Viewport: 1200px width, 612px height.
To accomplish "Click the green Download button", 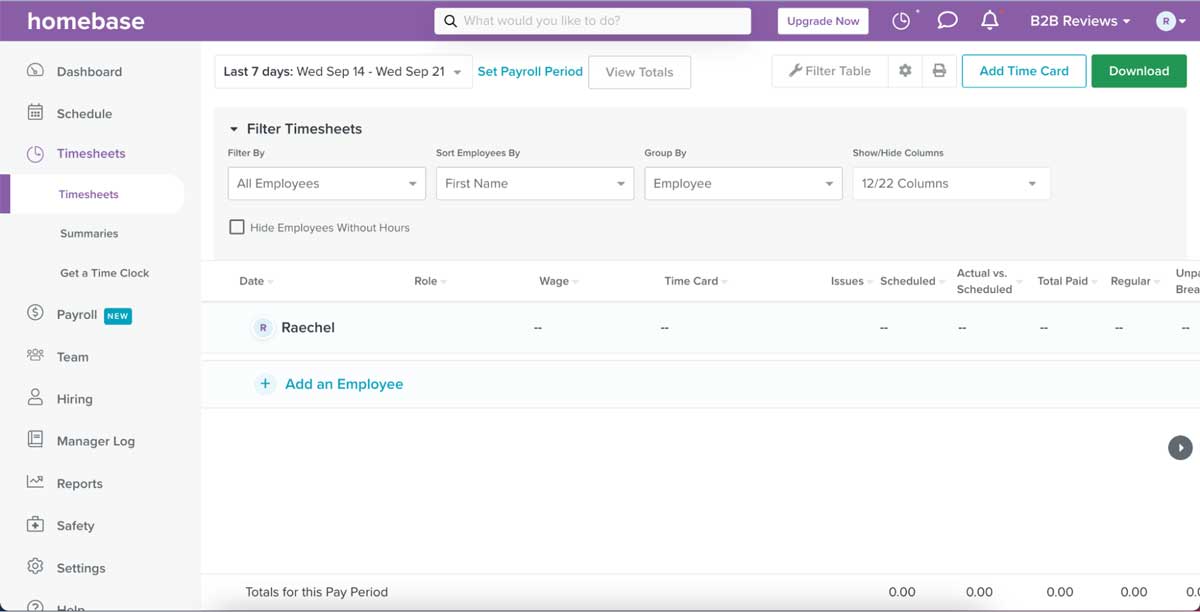I will coord(1138,71).
